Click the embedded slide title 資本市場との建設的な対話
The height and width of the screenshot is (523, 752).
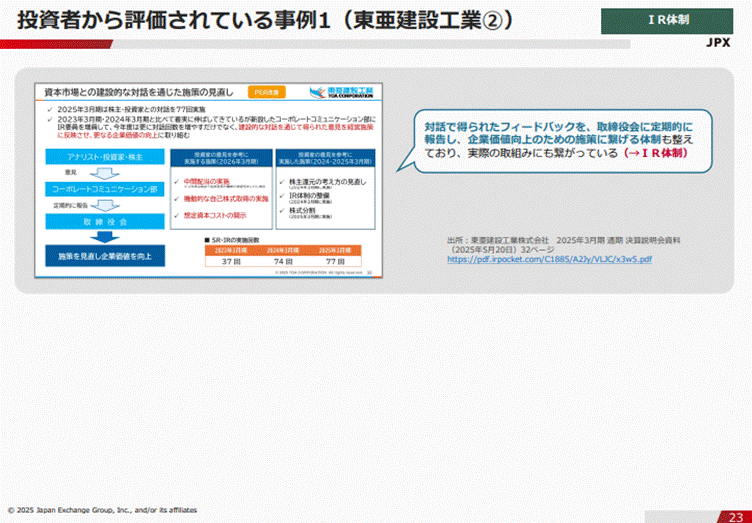pyautogui.click(x=138, y=92)
